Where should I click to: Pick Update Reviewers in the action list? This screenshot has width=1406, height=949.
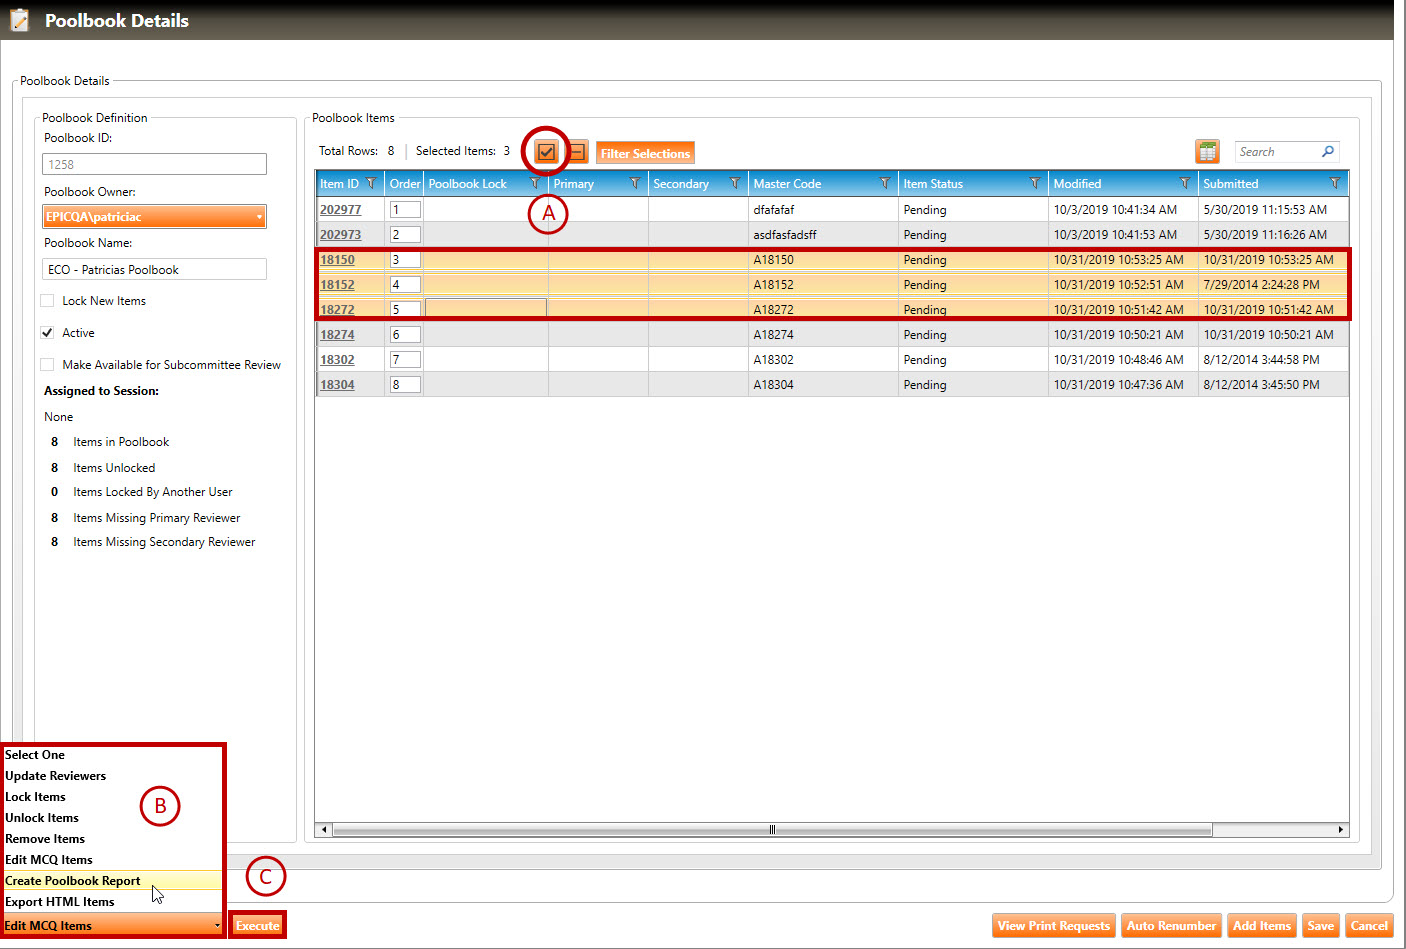point(56,776)
